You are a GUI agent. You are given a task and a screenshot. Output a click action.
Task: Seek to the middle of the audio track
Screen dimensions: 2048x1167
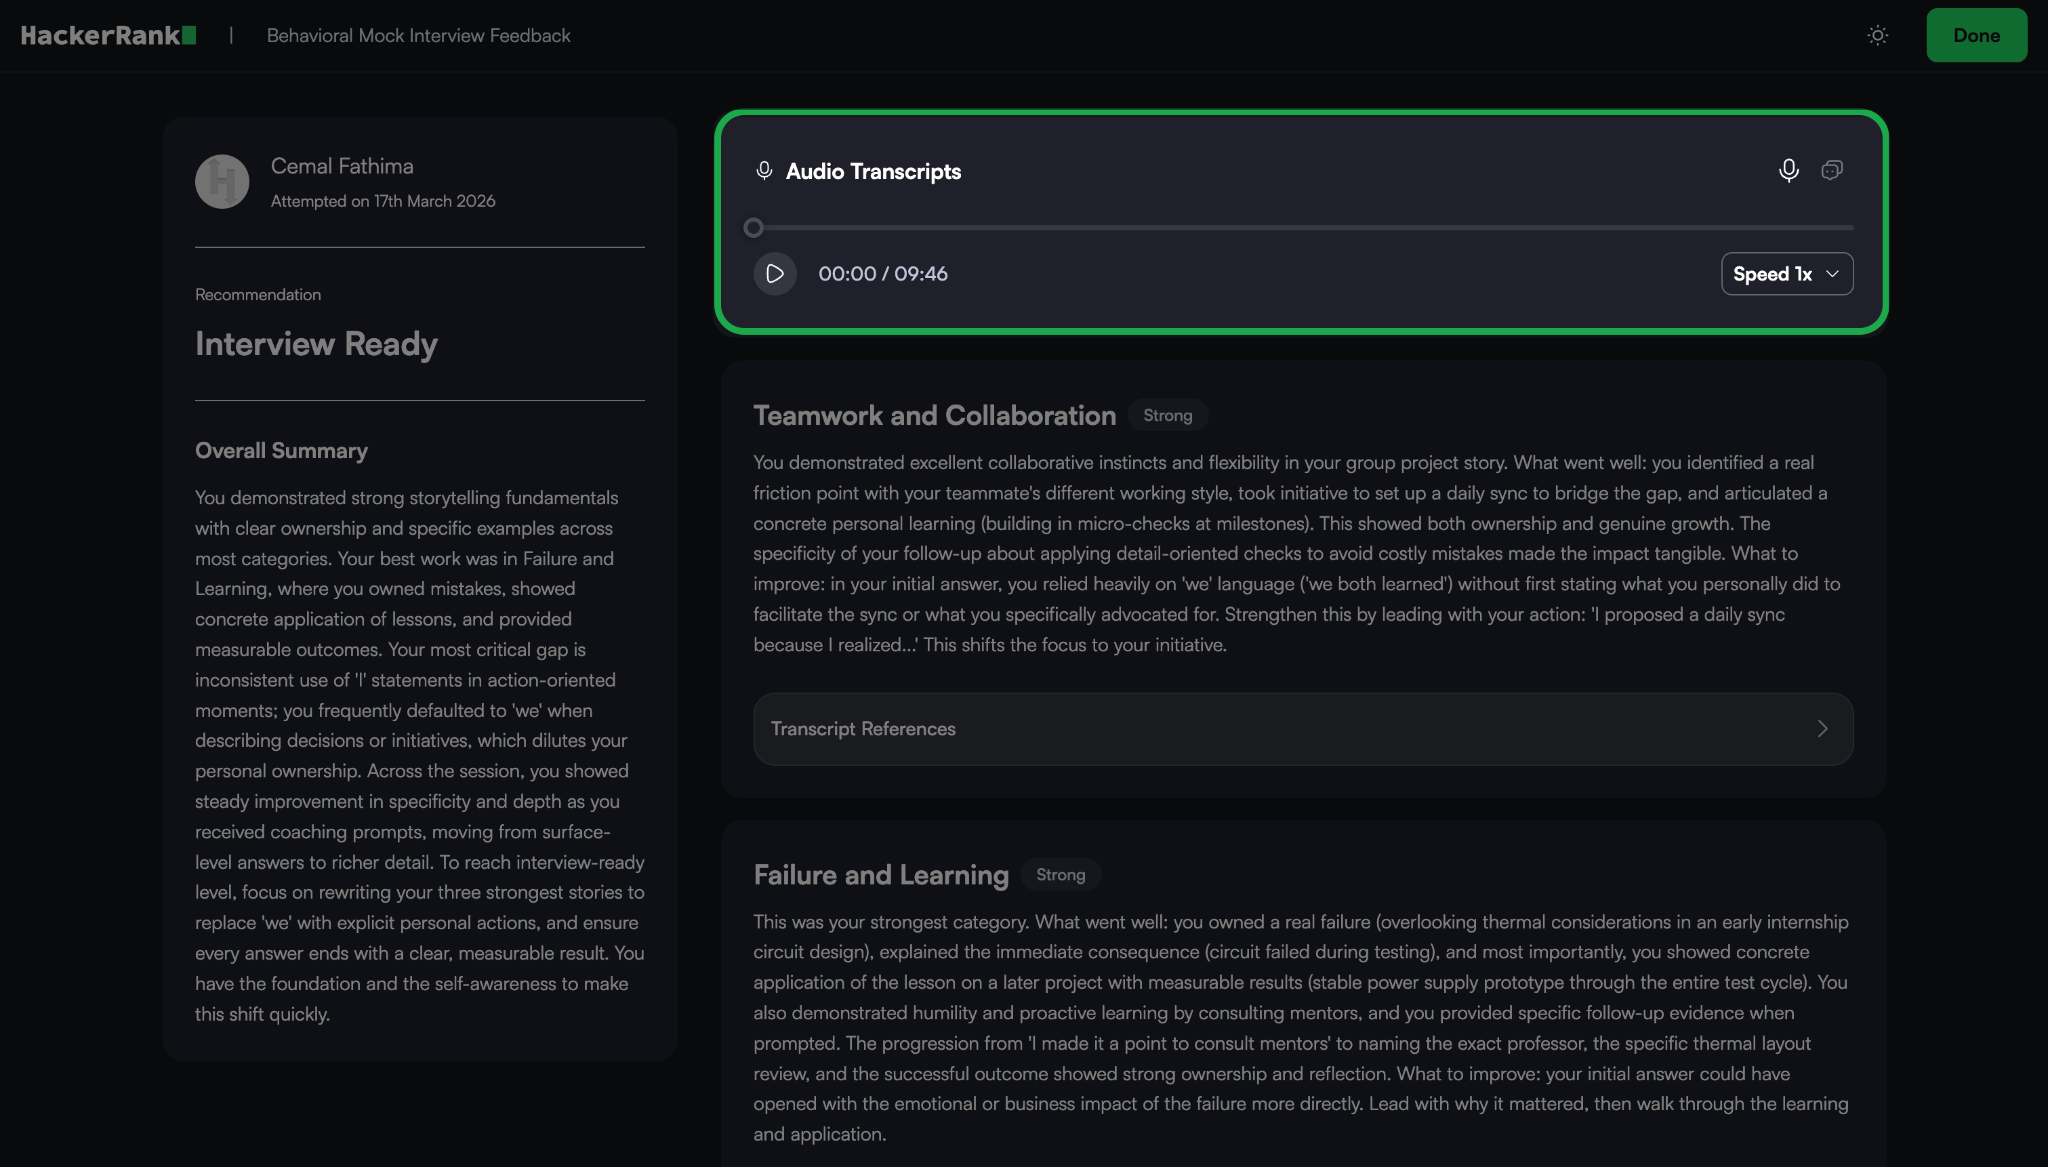pos(1304,228)
